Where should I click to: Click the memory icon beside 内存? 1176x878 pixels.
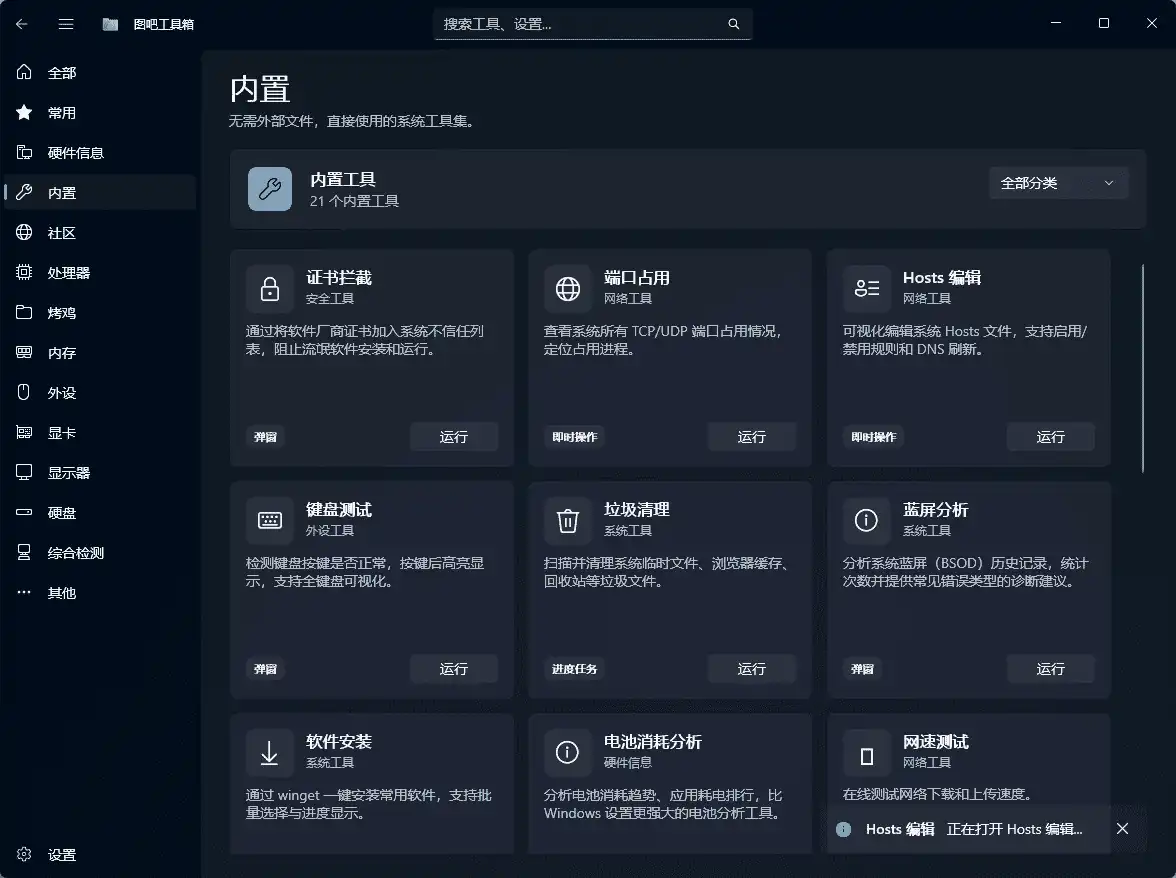coord(24,352)
